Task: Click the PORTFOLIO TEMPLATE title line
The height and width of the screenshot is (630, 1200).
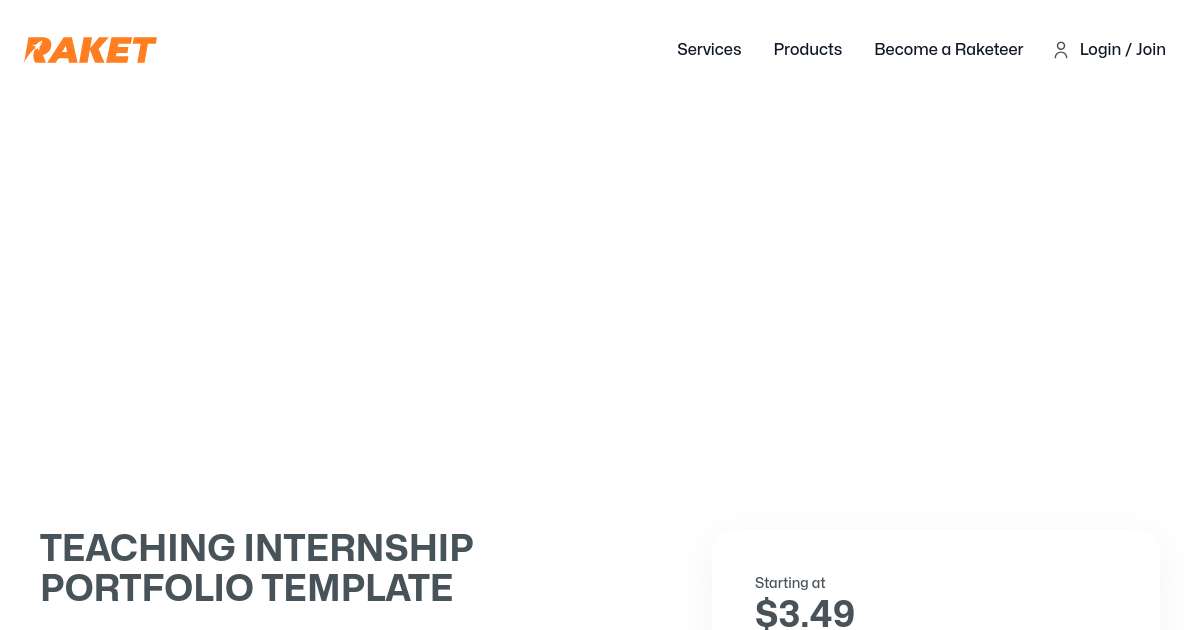Action: (x=246, y=588)
